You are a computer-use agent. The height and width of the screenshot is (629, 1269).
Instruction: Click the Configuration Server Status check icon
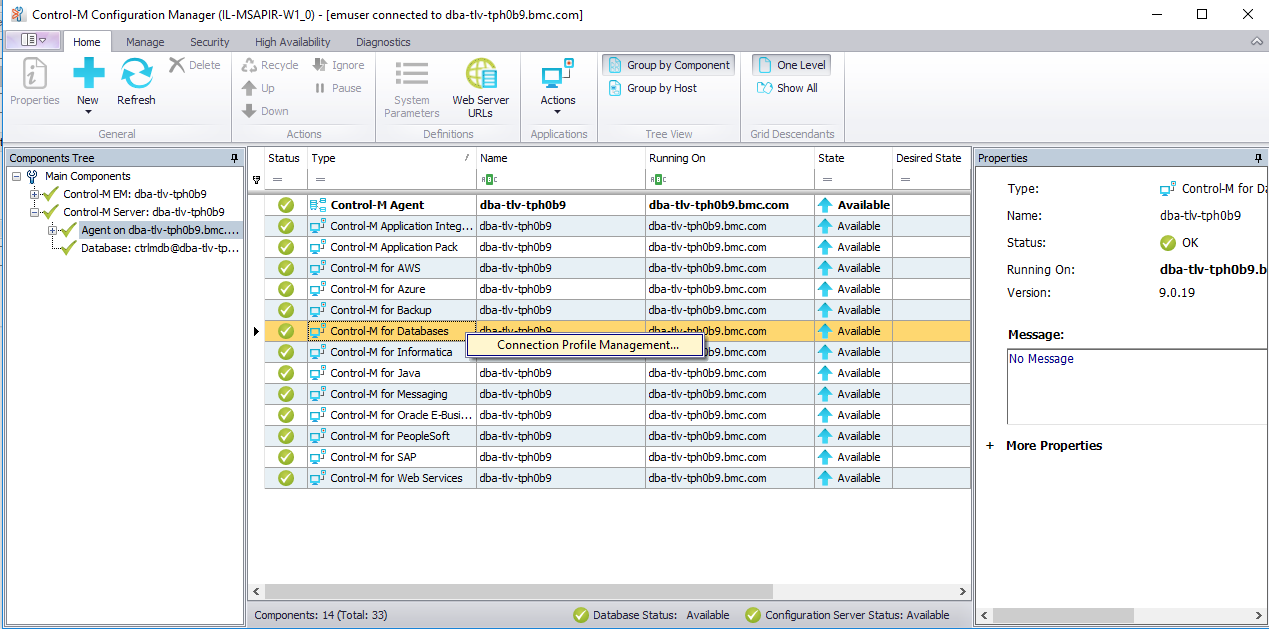(753, 615)
